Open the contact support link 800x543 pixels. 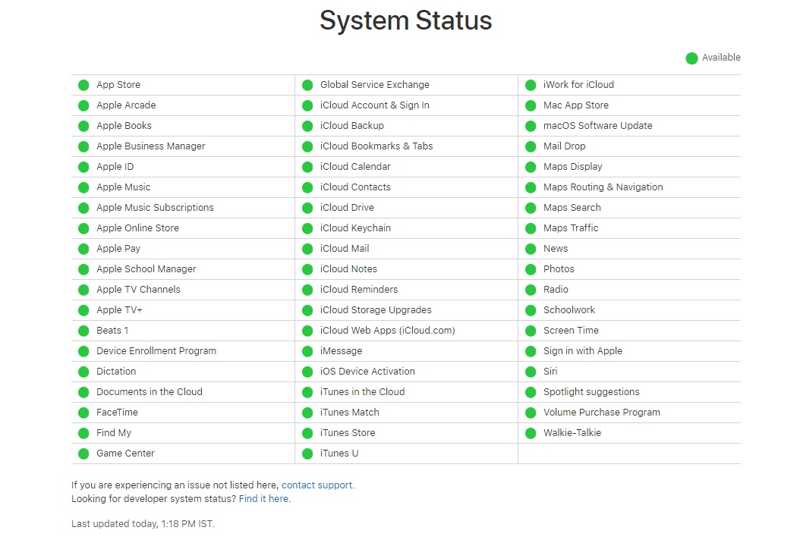coord(317,485)
